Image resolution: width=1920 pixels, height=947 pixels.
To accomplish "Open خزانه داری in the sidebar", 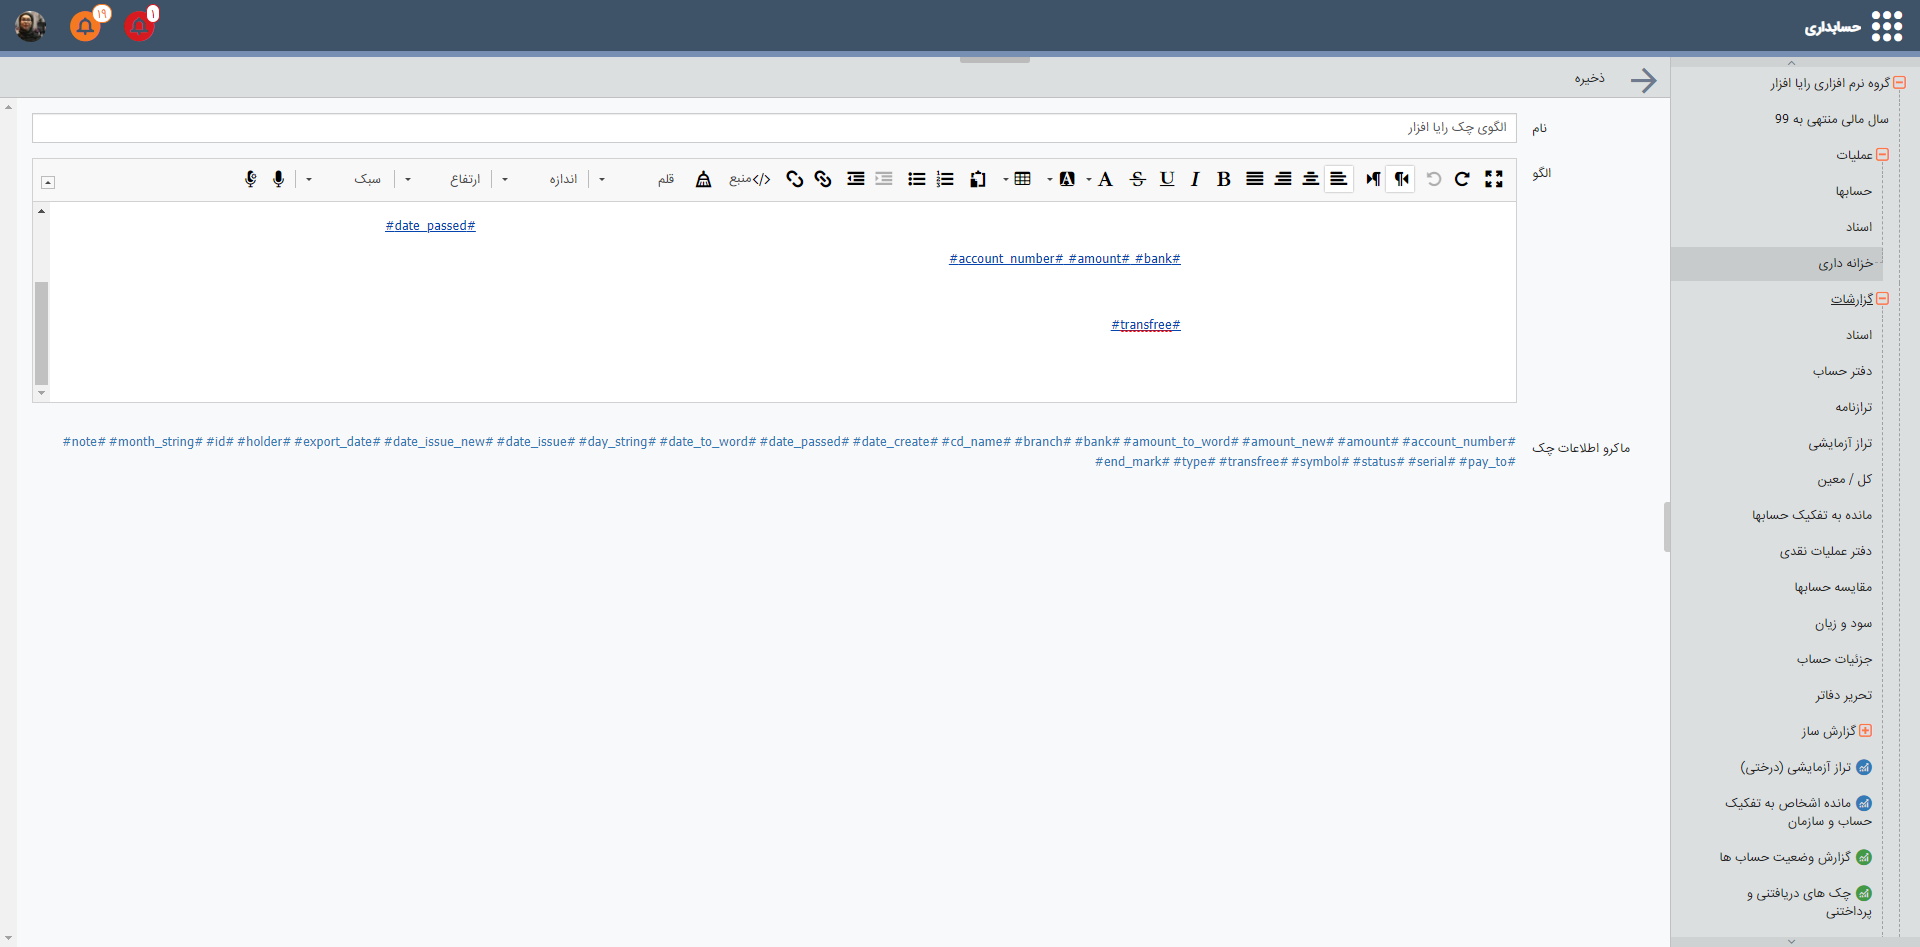I will pos(1845,263).
